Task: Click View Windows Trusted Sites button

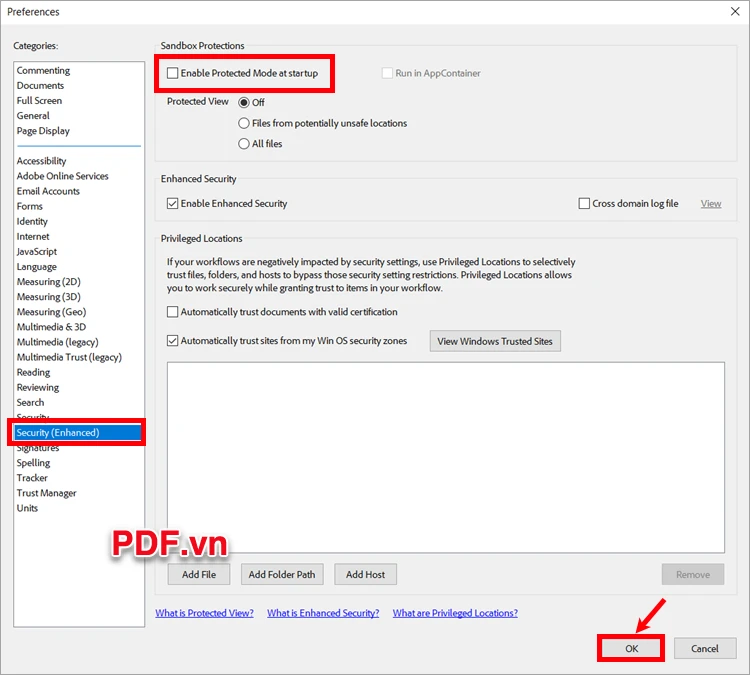Action: pyautogui.click(x=495, y=341)
